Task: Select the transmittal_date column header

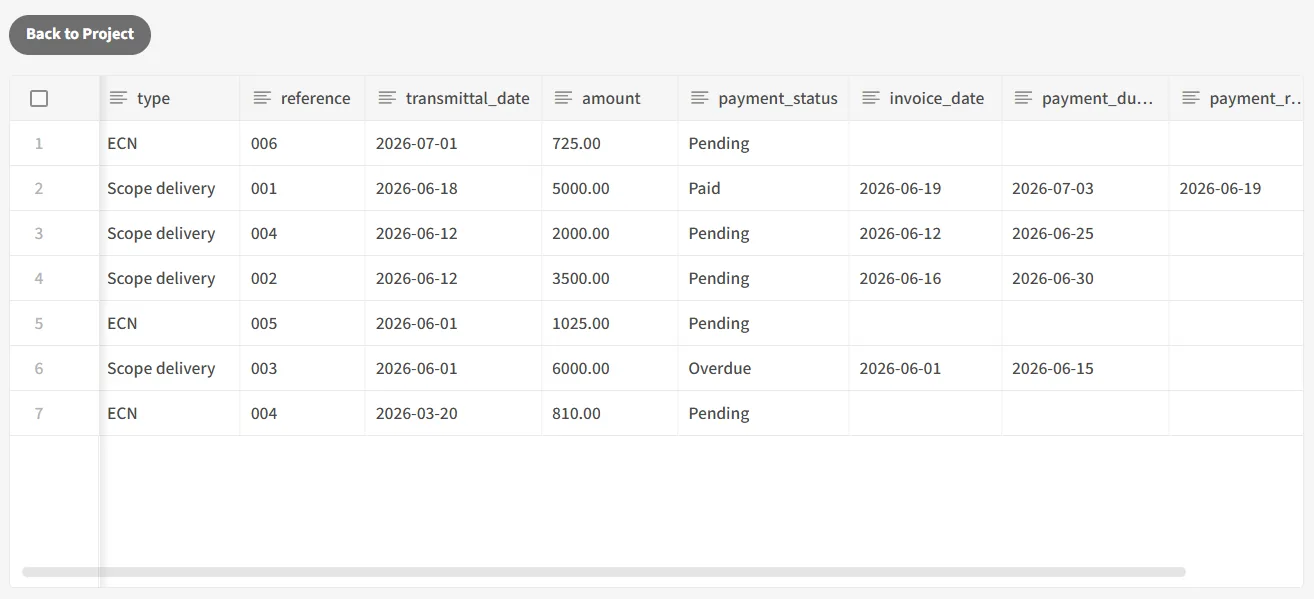Action: 454,98
